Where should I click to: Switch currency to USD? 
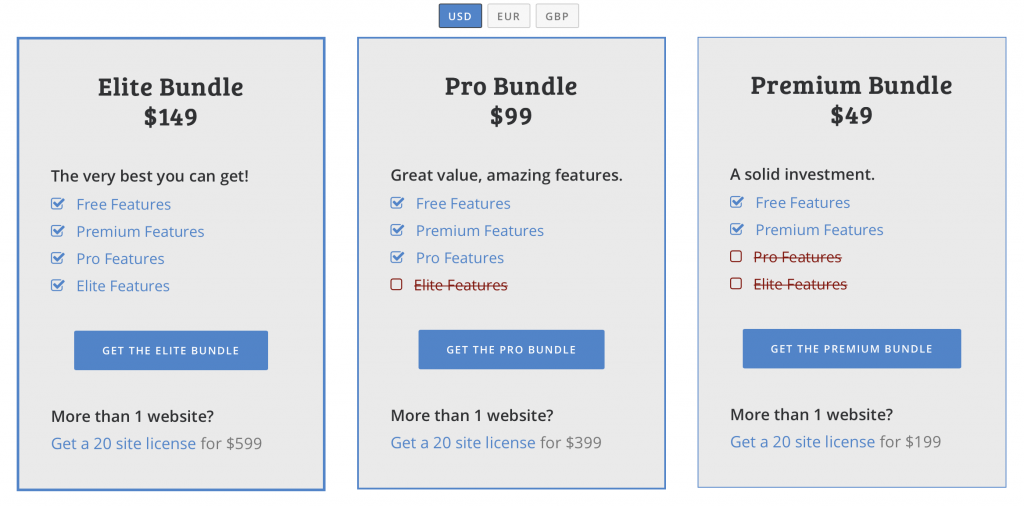click(x=460, y=16)
